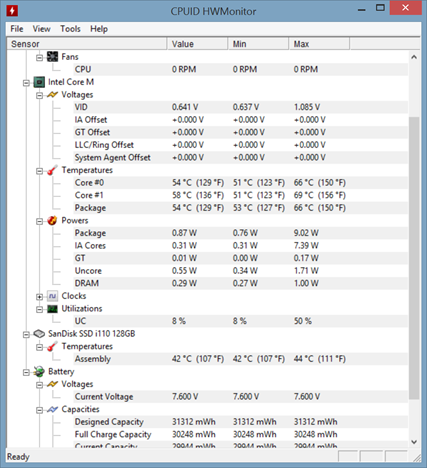Collapse the Battery node
The height and width of the screenshot is (468, 427).
pyautogui.click(x=26, y=373)
